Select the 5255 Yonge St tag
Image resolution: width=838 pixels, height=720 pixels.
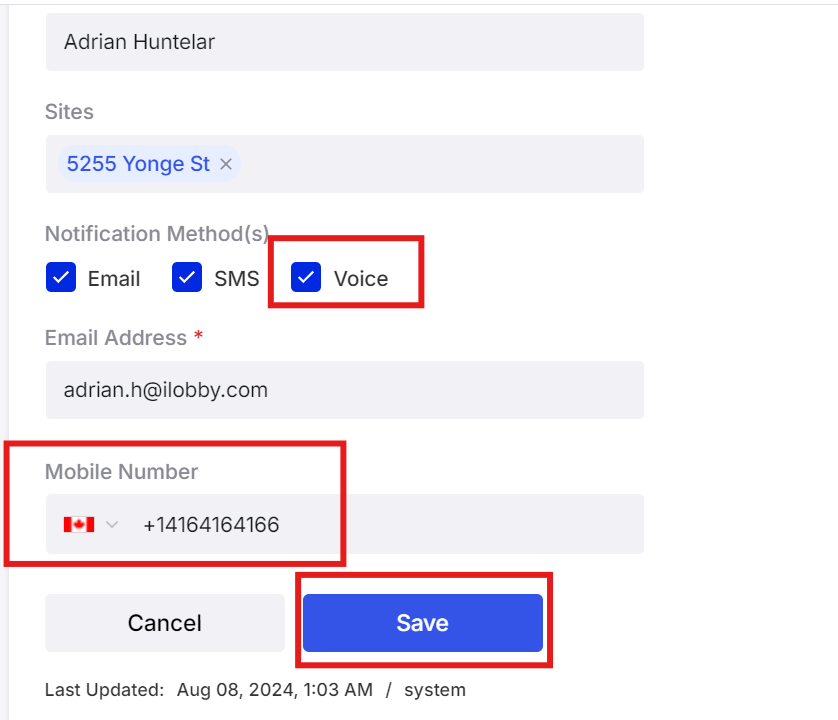(138, 164)
